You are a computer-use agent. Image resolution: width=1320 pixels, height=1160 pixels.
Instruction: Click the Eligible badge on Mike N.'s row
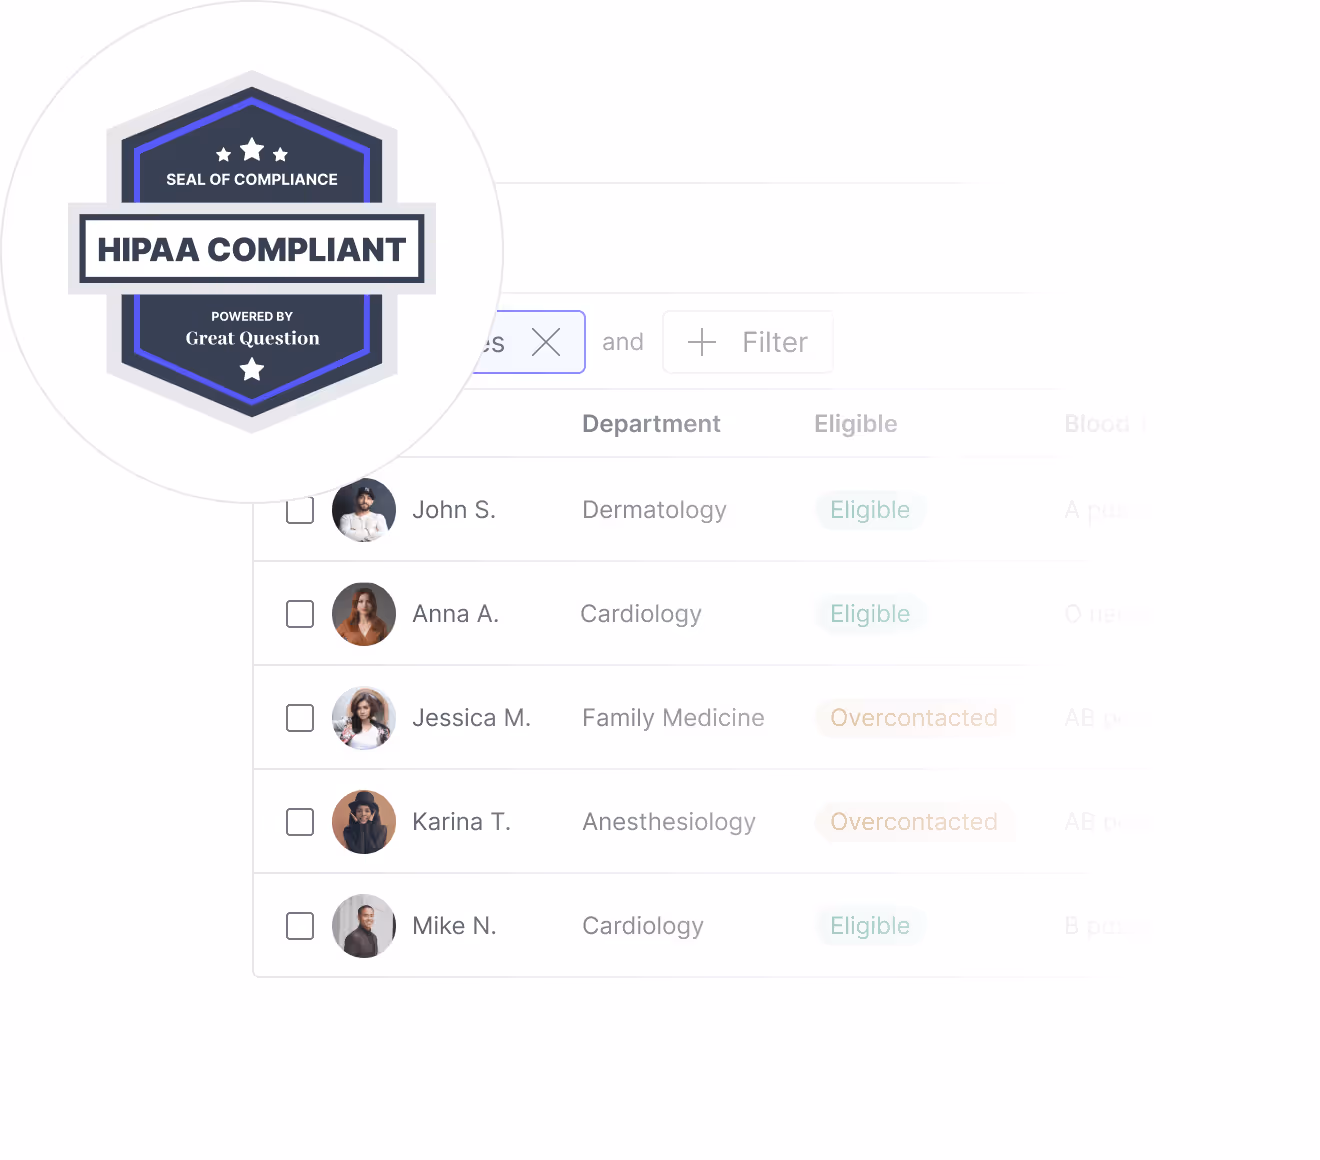pyautogui.click(x=869, y=926)
